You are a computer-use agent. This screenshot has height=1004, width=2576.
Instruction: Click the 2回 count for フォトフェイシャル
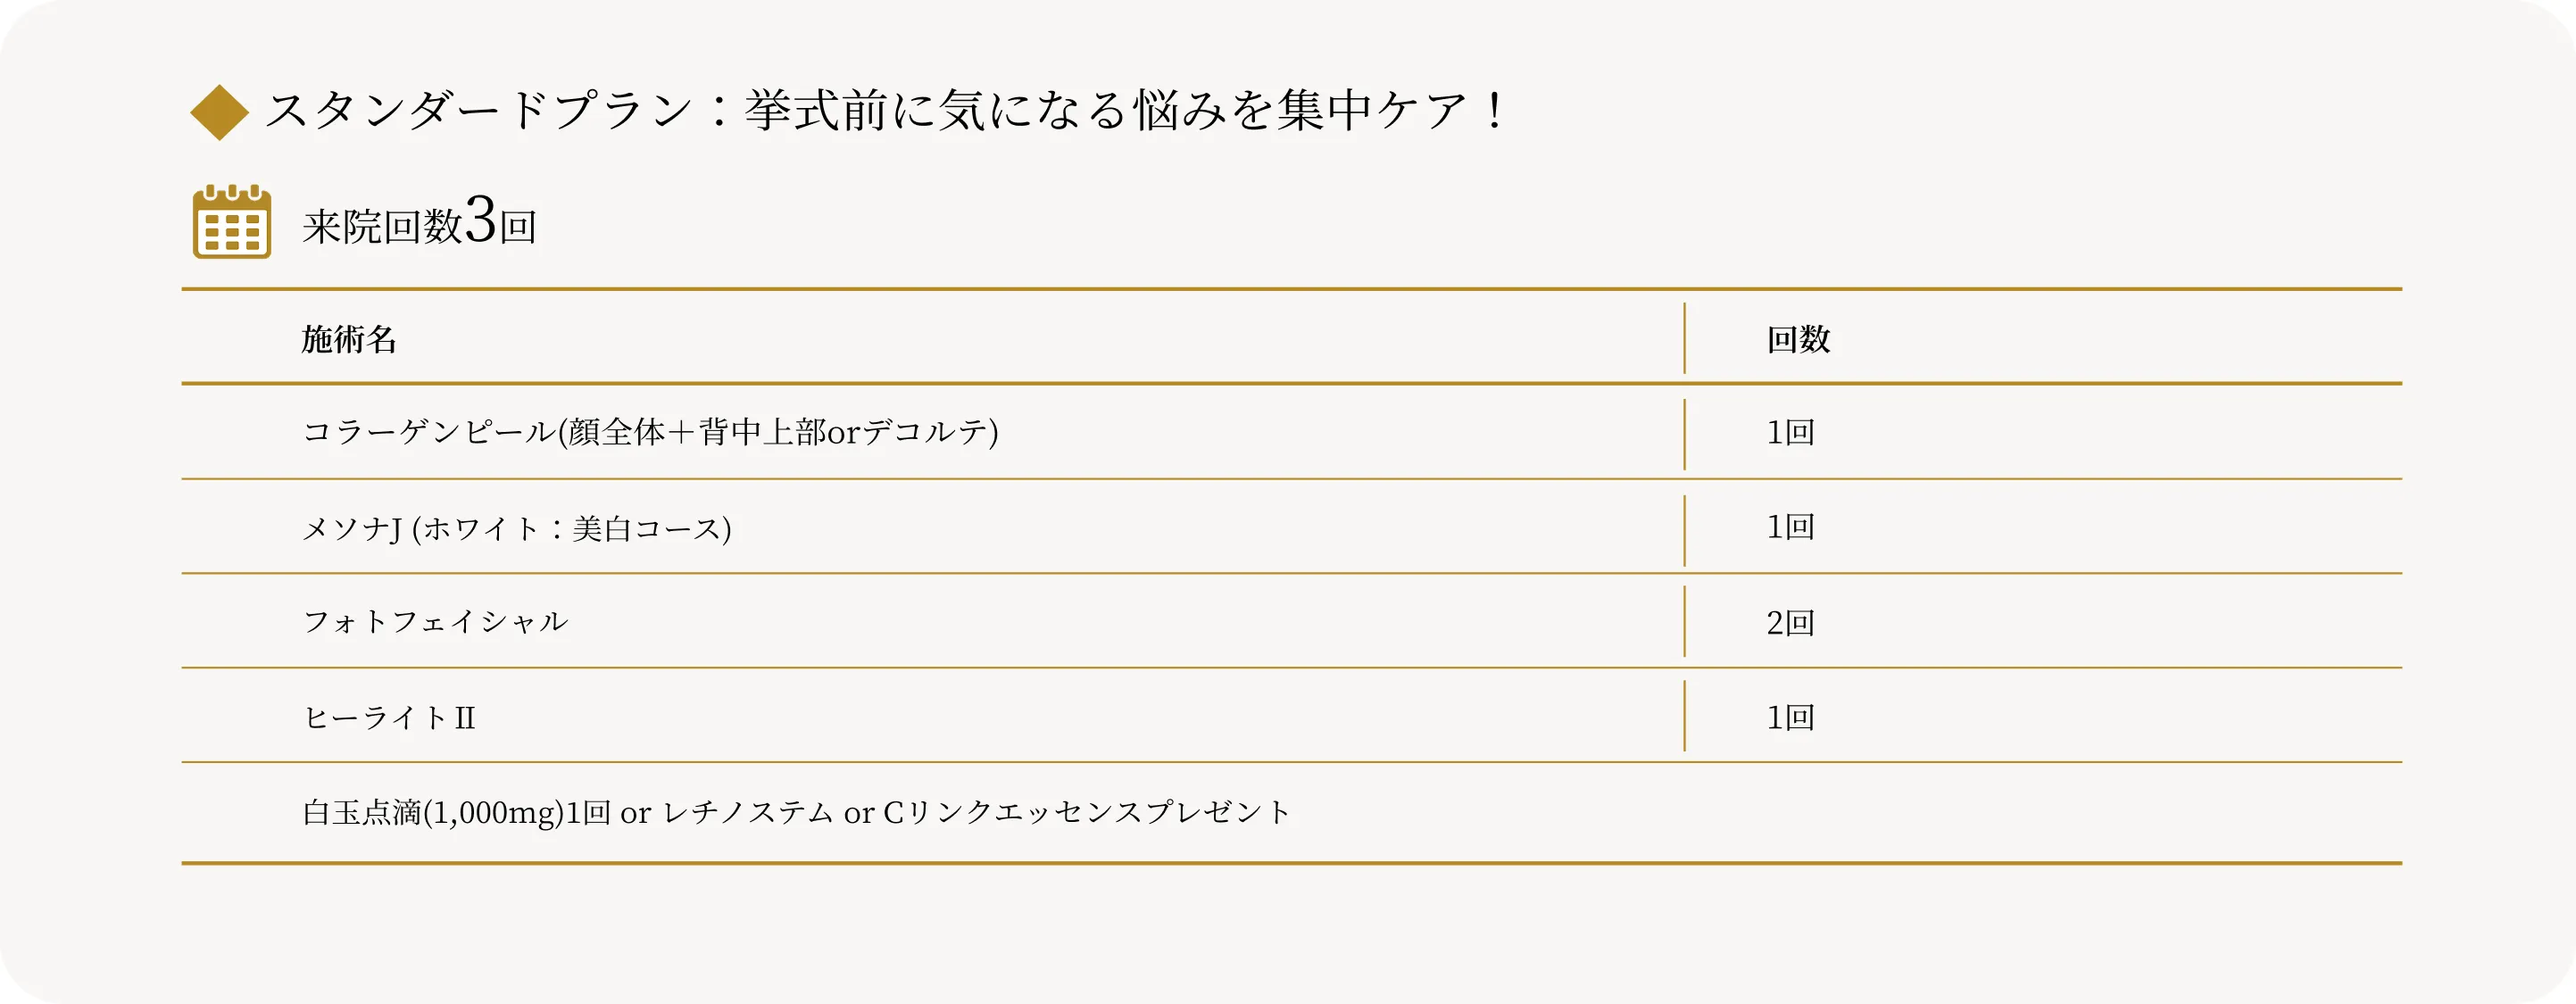[x=1790, y=623]
